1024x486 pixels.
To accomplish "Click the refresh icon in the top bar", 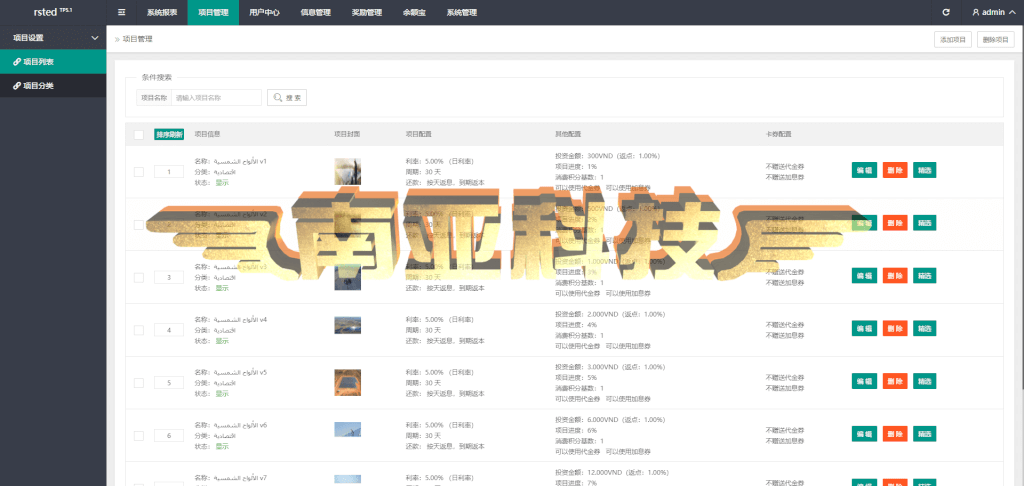I will pyautogui.click(x=946, y=12).
